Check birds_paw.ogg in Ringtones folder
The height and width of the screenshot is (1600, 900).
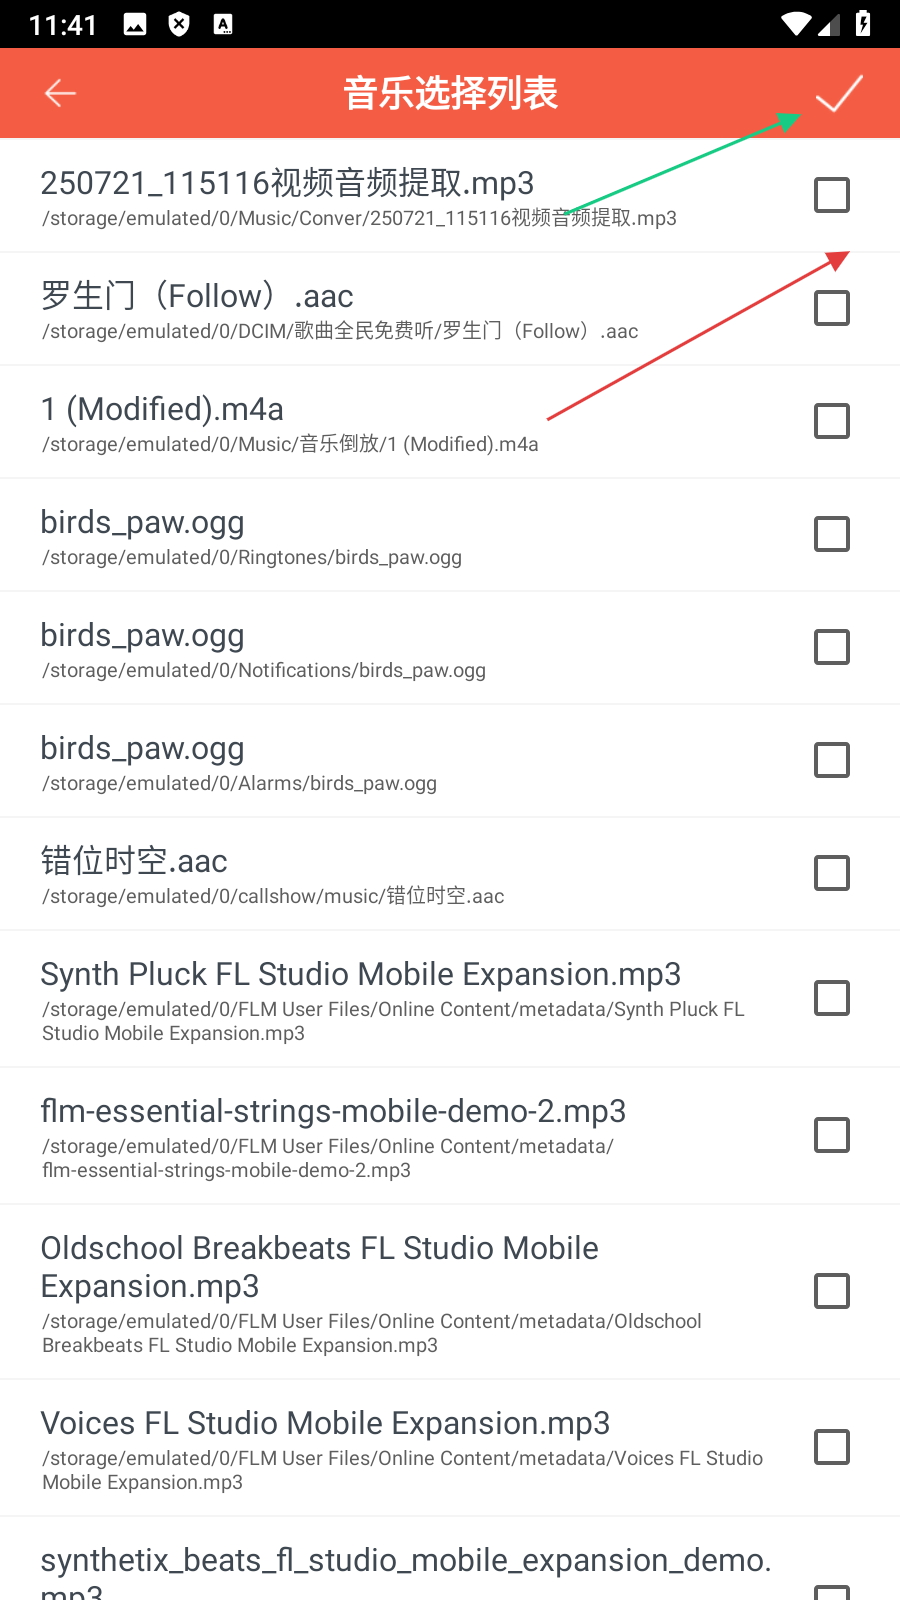831,534
